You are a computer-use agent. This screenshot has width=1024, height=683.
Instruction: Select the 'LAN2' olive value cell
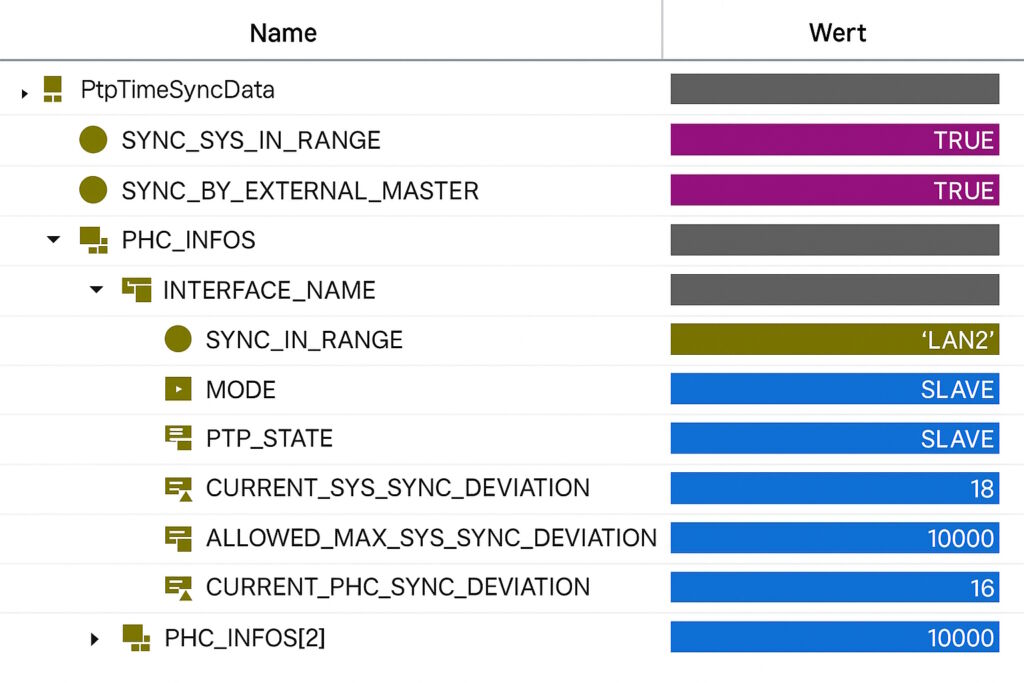pos(834,339)
